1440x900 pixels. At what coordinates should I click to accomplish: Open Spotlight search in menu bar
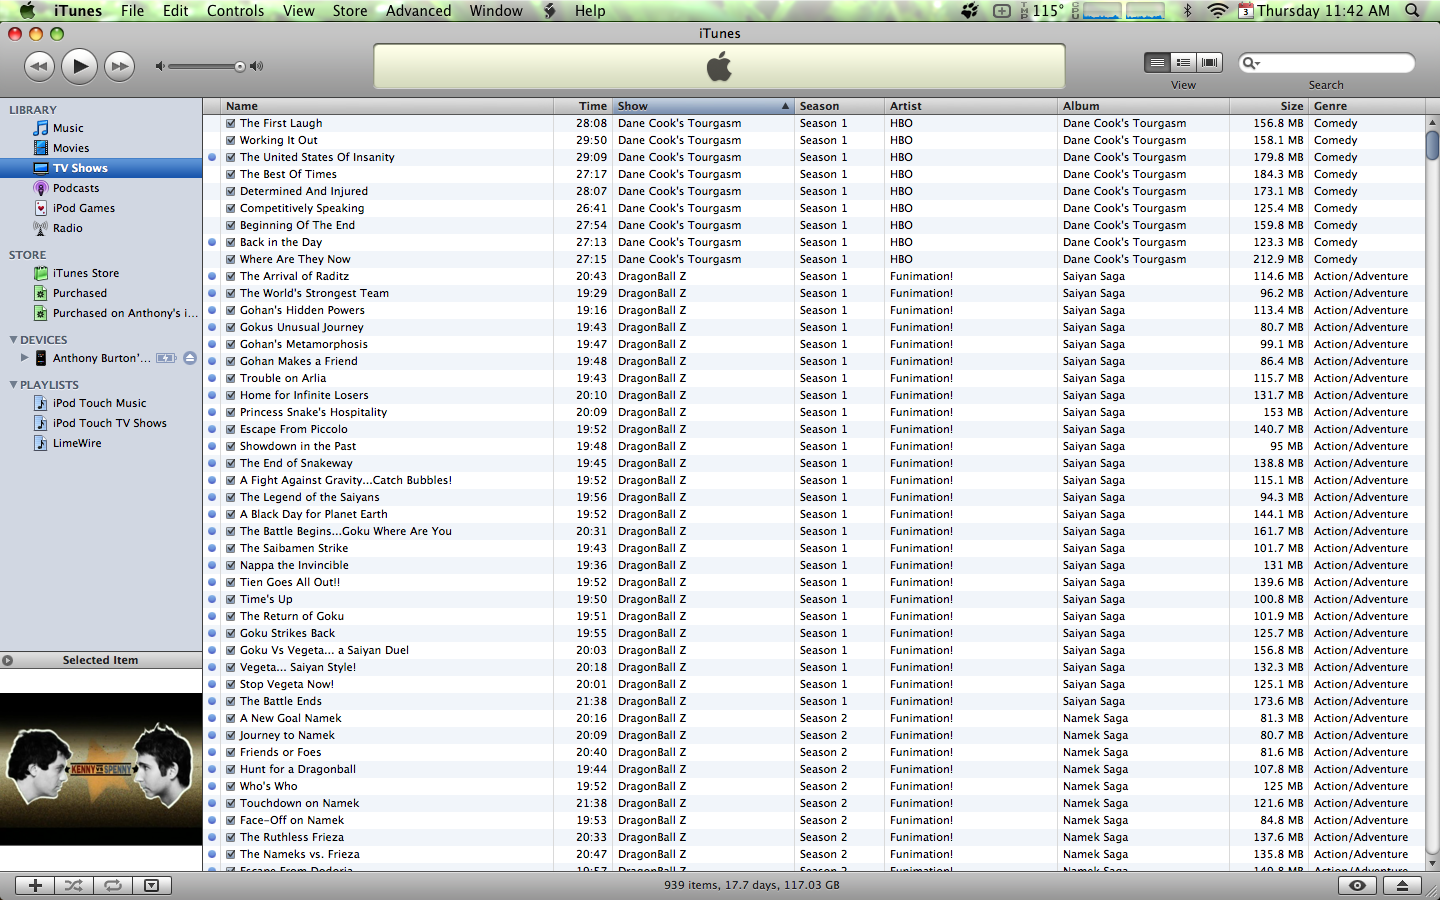point(1412,11)
